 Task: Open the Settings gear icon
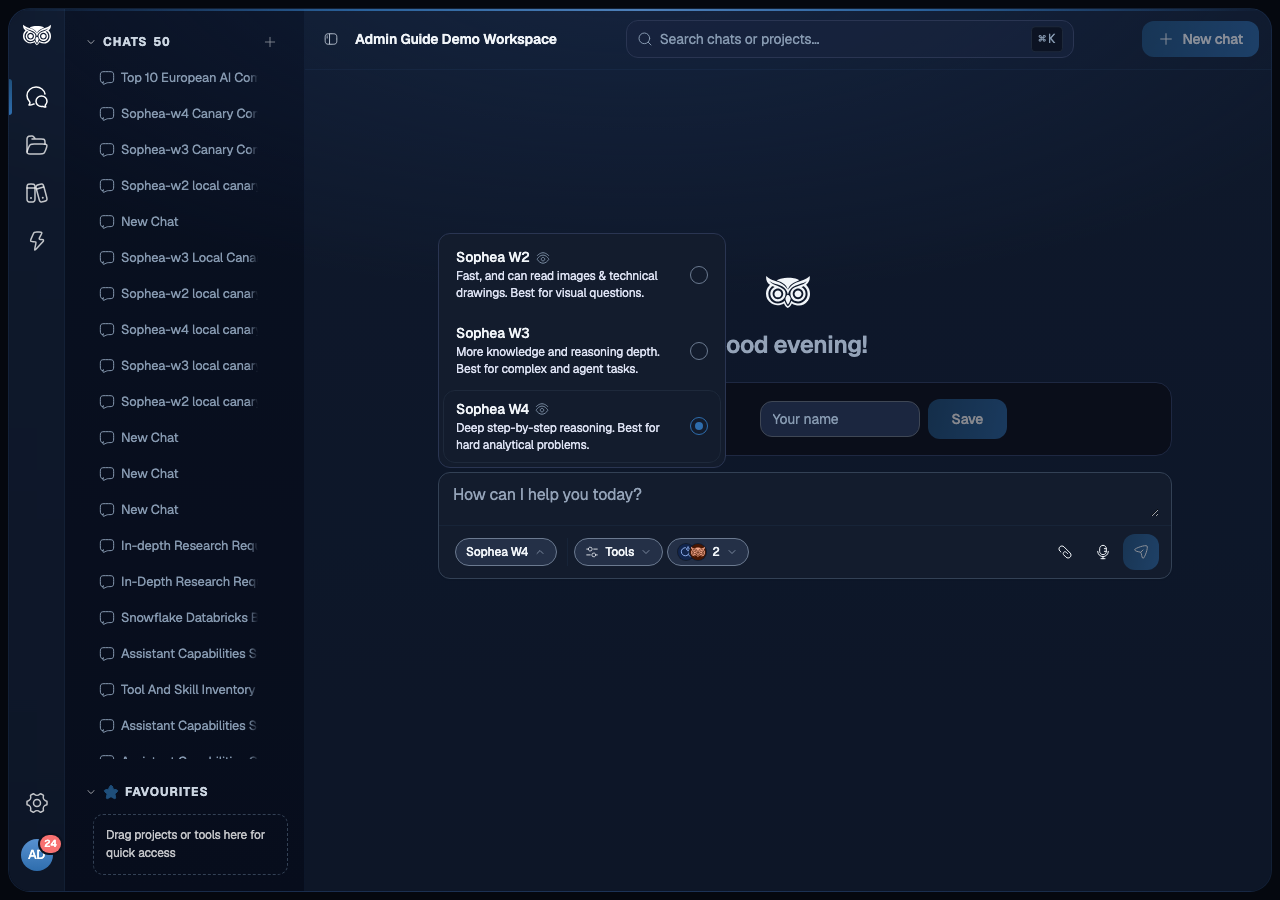click(x=37, y=803)
